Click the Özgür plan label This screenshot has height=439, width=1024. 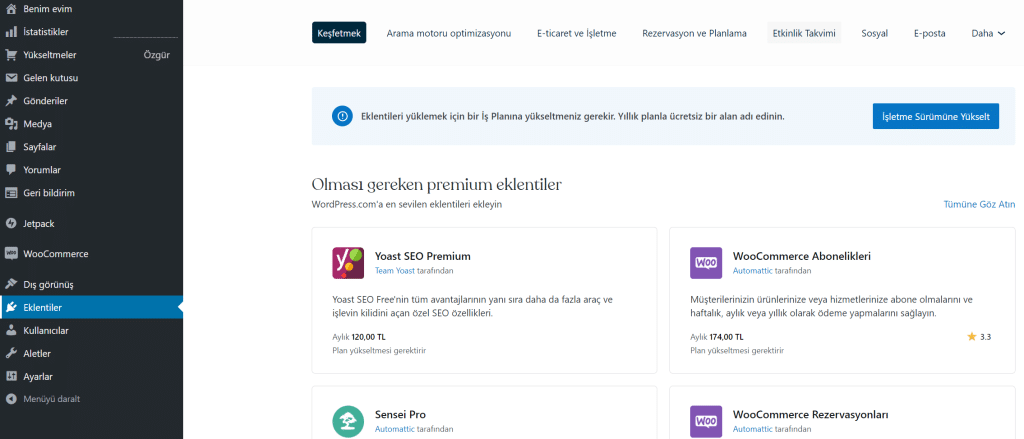[x=157, y=55]
